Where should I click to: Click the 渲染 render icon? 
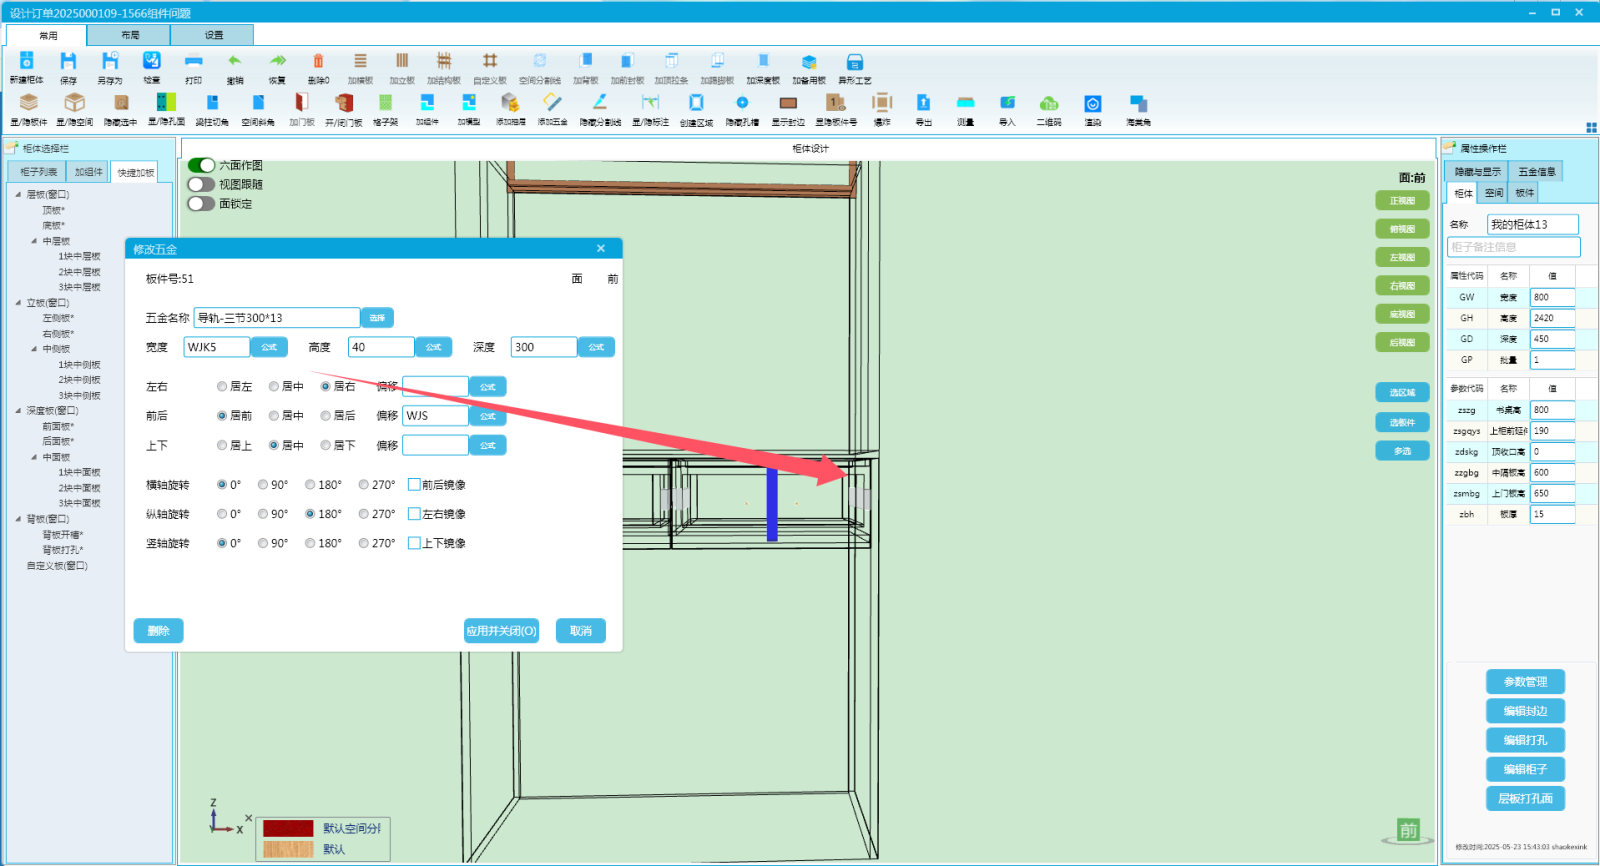coord(1093,103)
